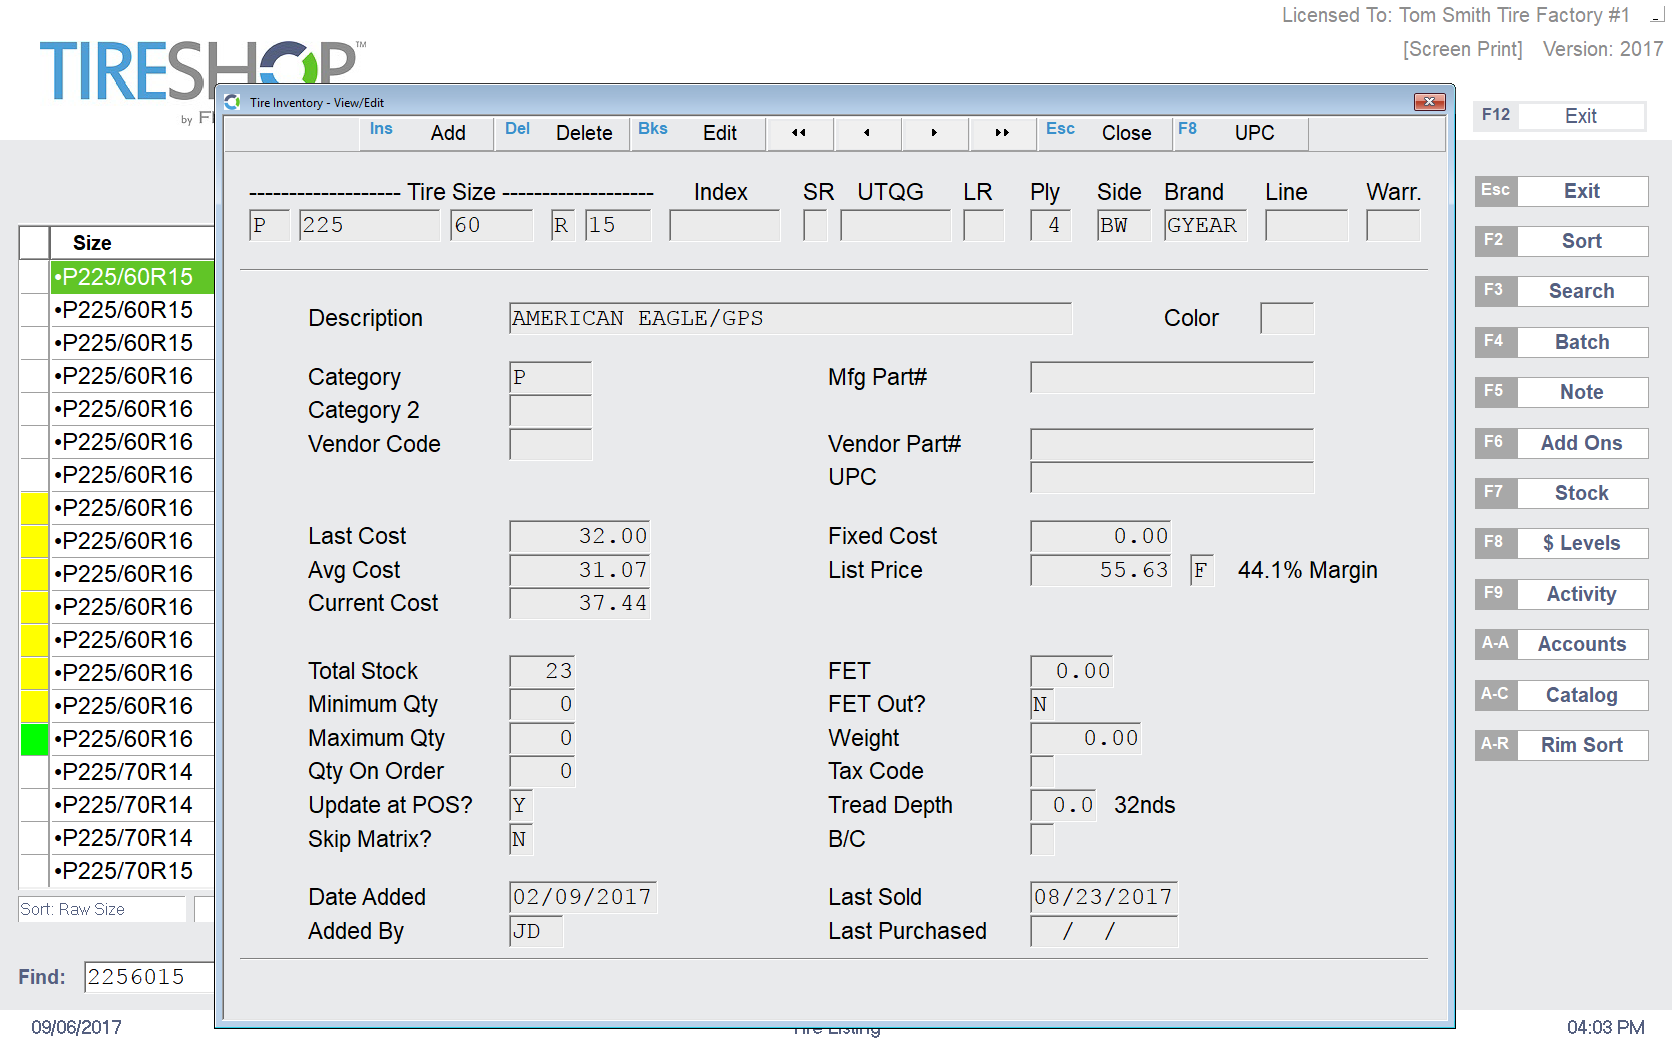The width and height of the screenshot is (1672, 1042).
Task: Click the Side field BW
Action: (x=1124, y=225)
